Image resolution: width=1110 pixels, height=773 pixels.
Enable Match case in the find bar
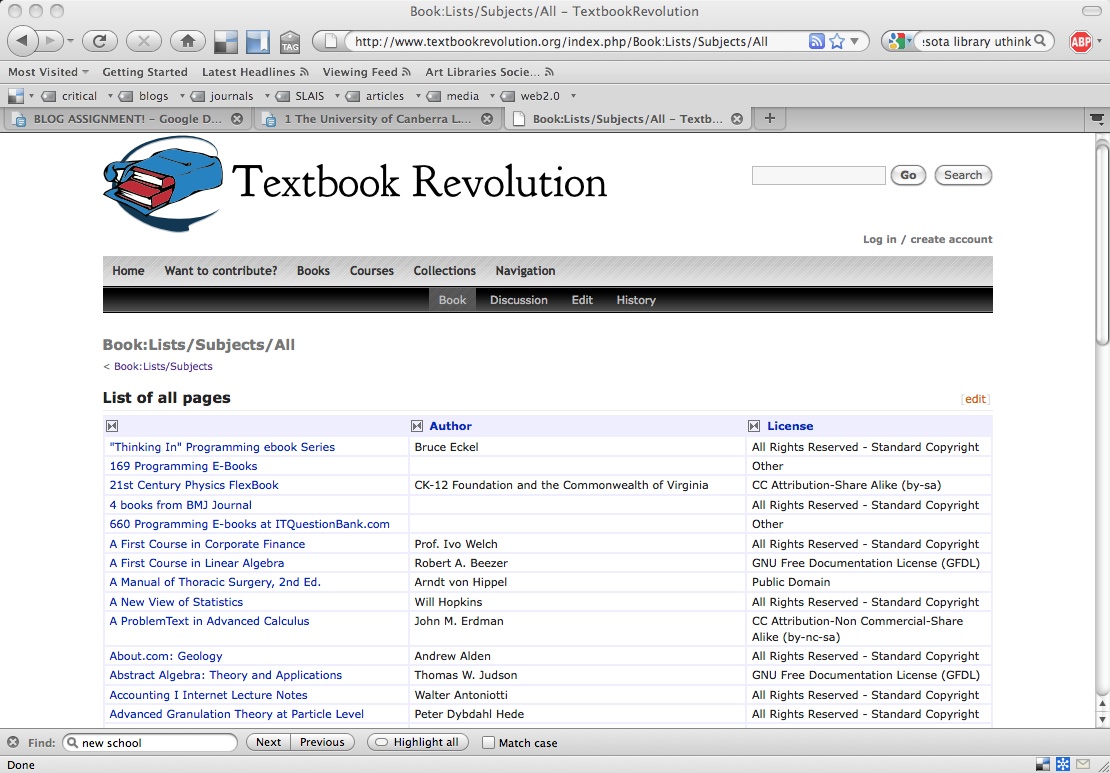(488, 742)
